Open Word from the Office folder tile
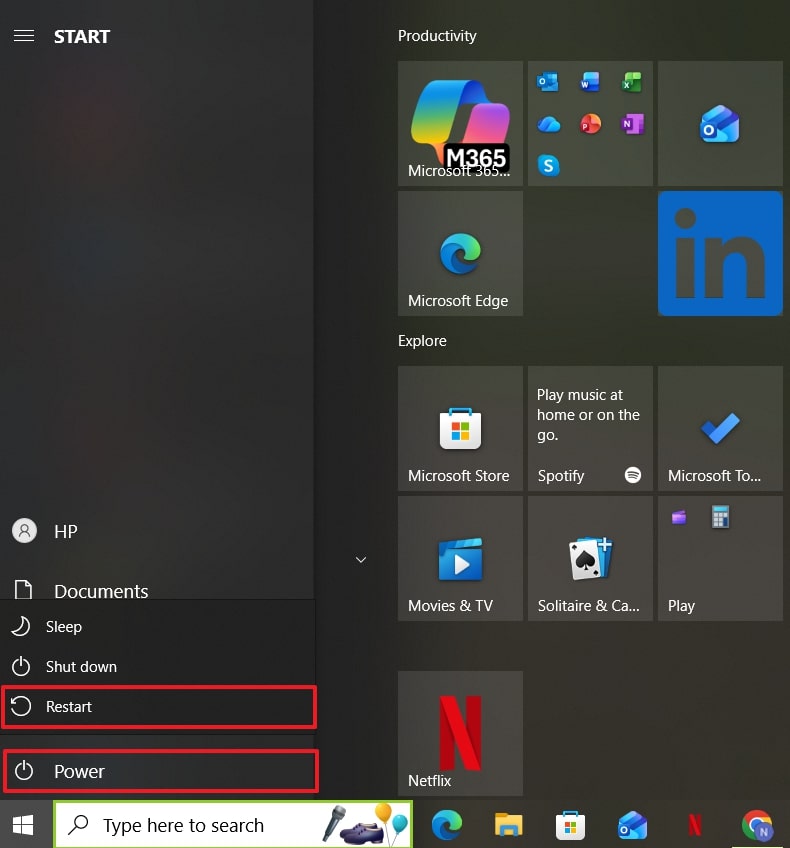The width and height of the screenshot is (790, 848). click(590, 82)
